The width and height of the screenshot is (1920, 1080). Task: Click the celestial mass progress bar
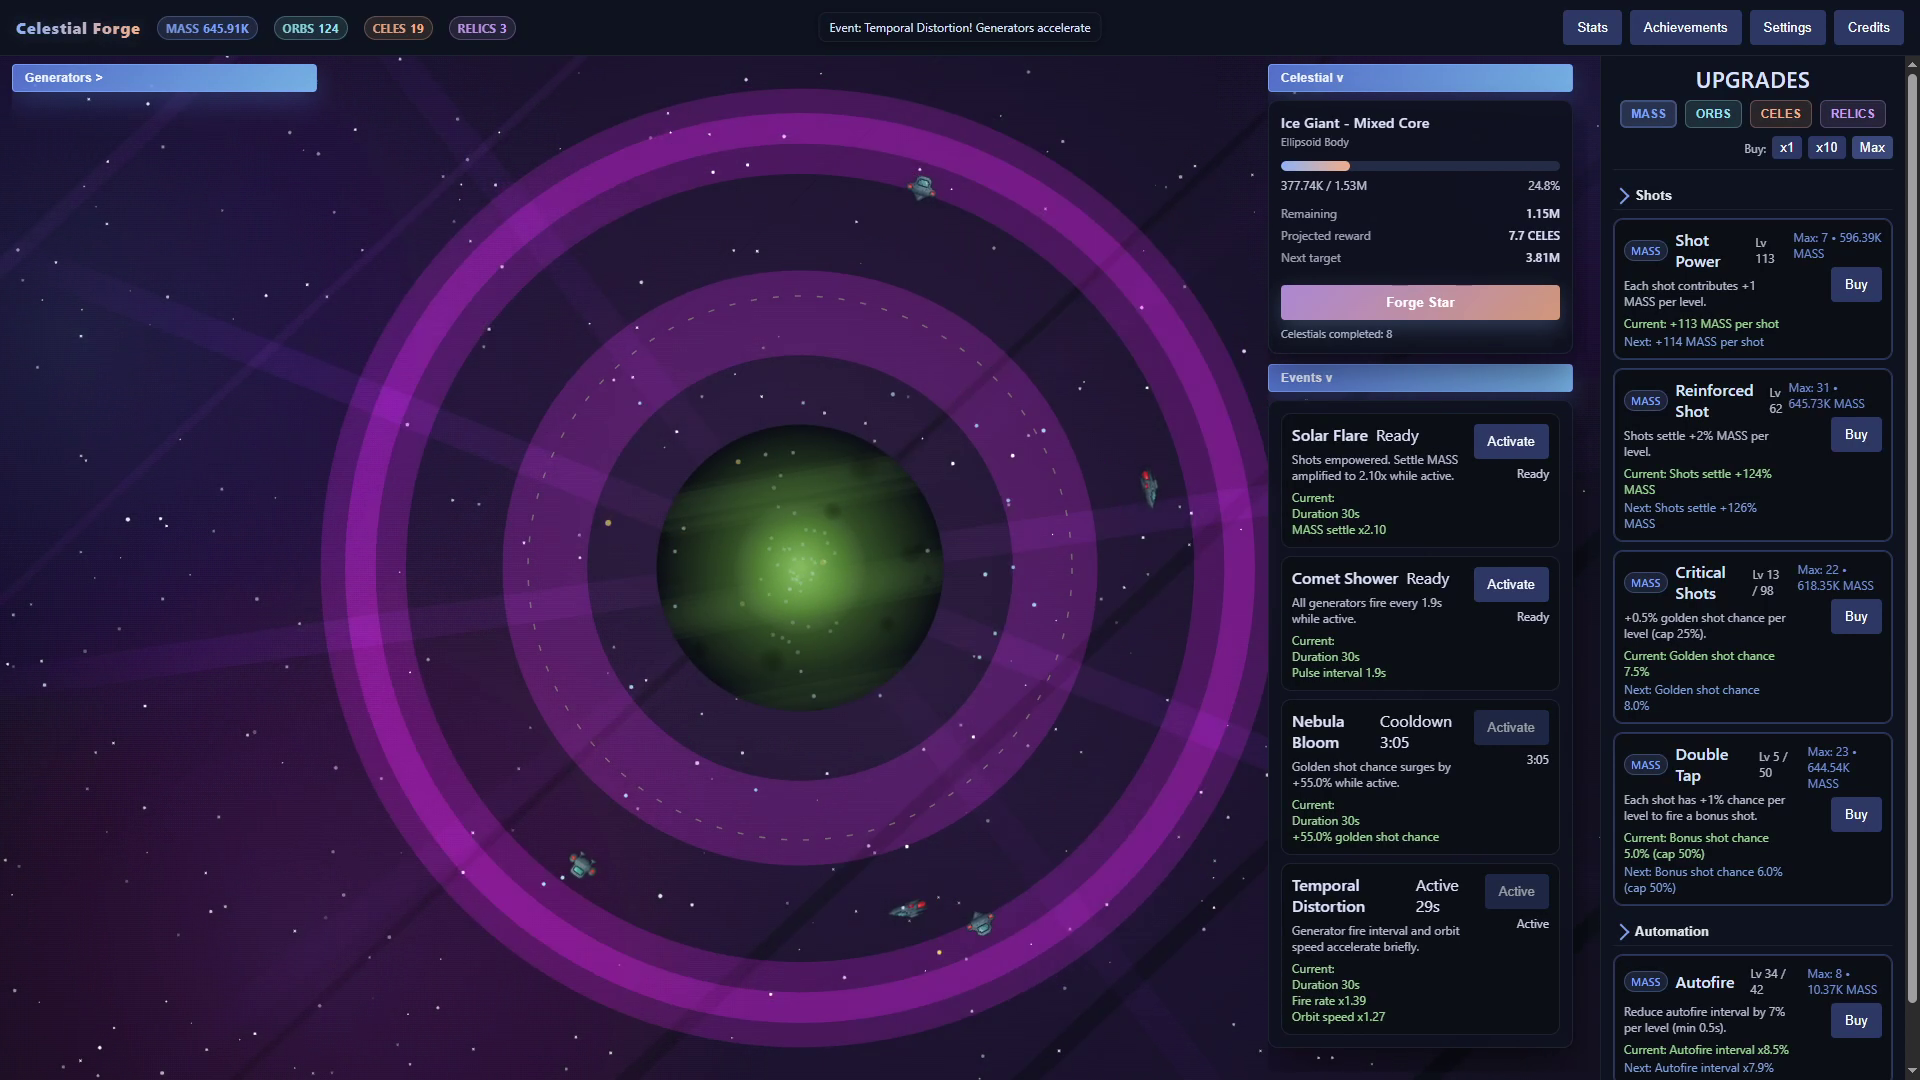[1419, 166]
